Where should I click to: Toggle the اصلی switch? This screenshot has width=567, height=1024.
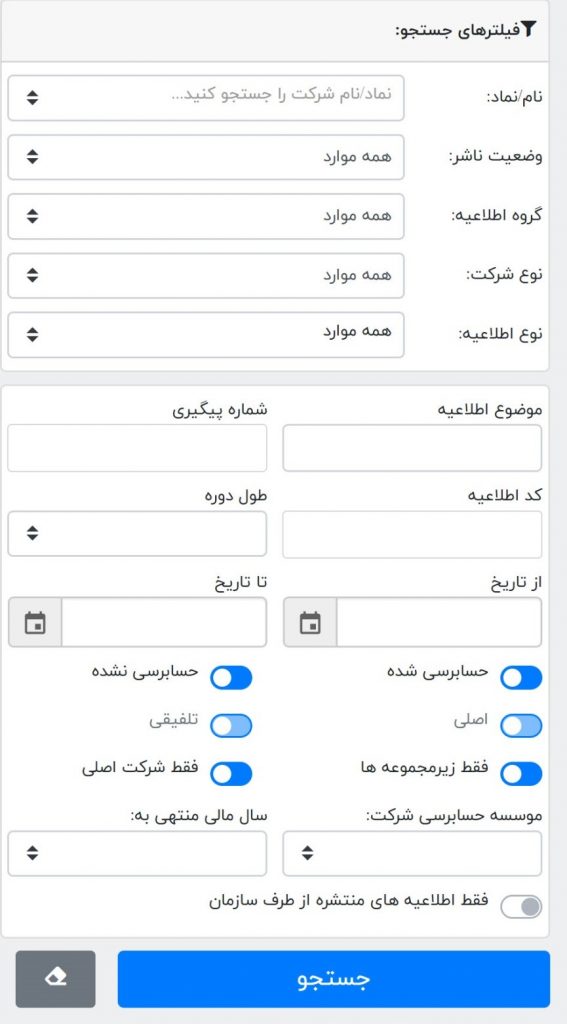tap(521, 726)
